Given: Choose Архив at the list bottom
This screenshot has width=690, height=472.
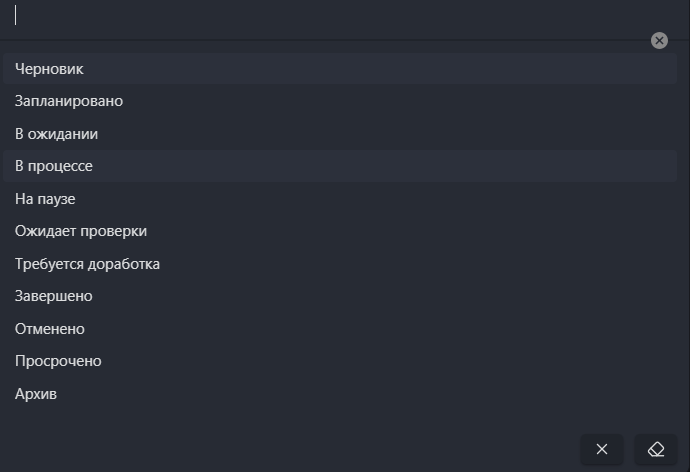Looking at the screenshot, I should pyautogui.click(x=36, y=394).
